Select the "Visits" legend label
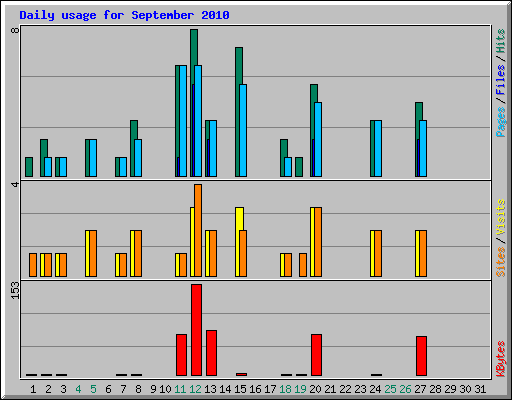Viewport: 512px width, 400px height. point(500,217)
